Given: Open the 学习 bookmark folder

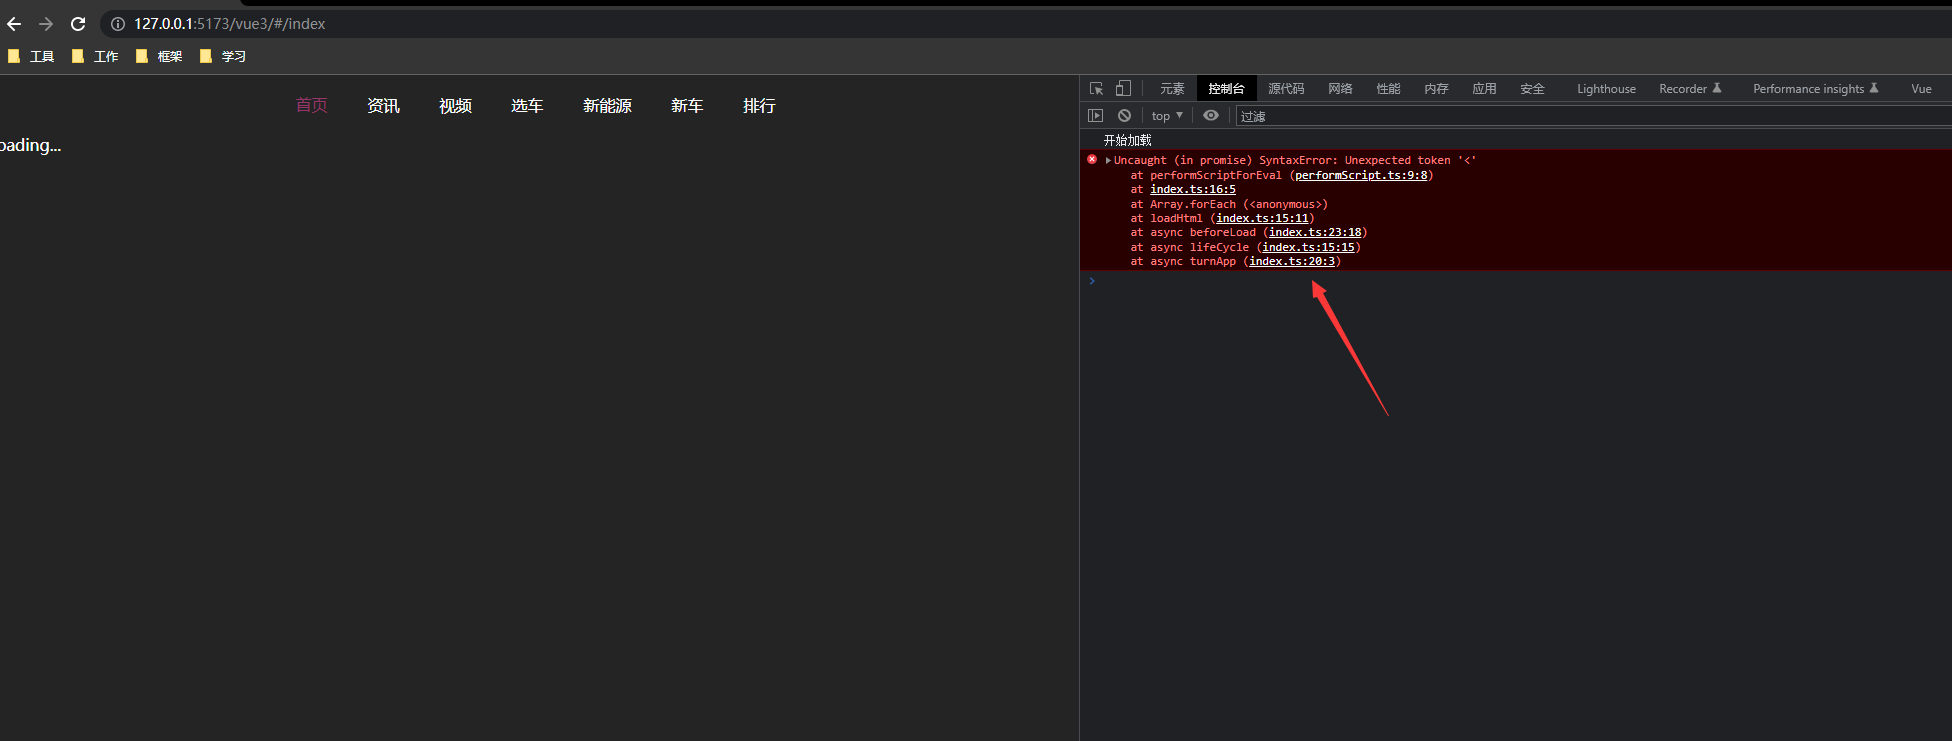Looking at the screenshot, I should pos(223,57).
